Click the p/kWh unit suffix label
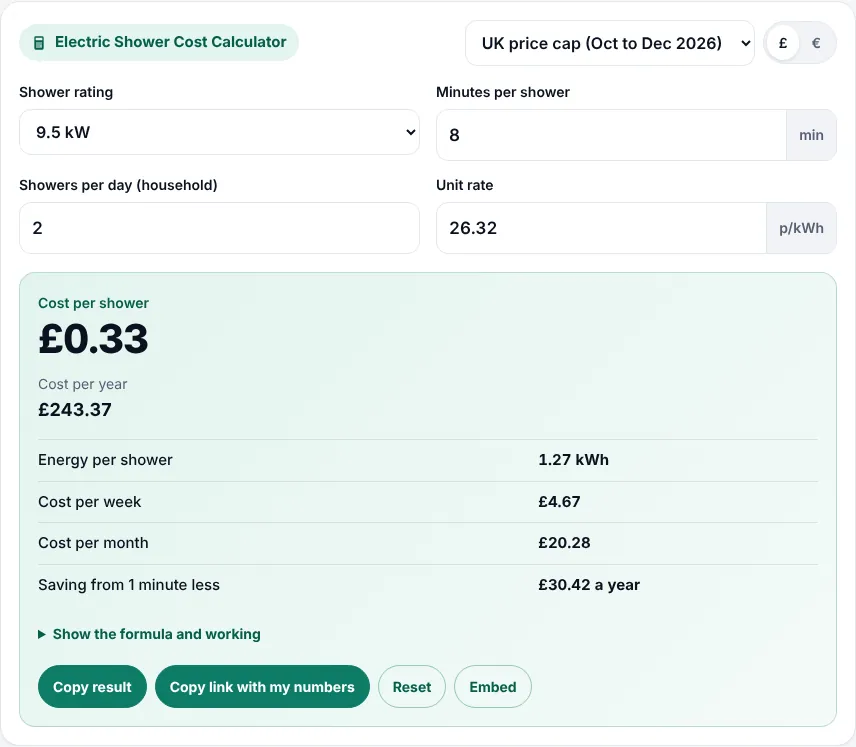The height and width of the screenshot is (747, 856). pos(801,228)
